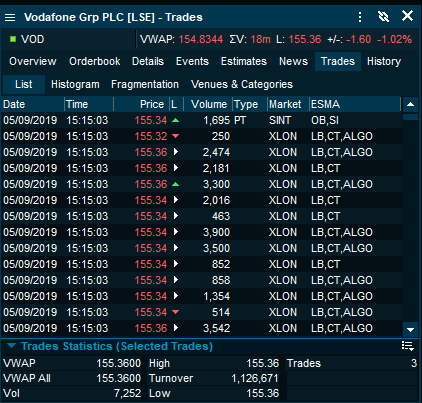Close the Vodafone Trades window
This screenshot has height=403, width=422.
coord(407,16)
